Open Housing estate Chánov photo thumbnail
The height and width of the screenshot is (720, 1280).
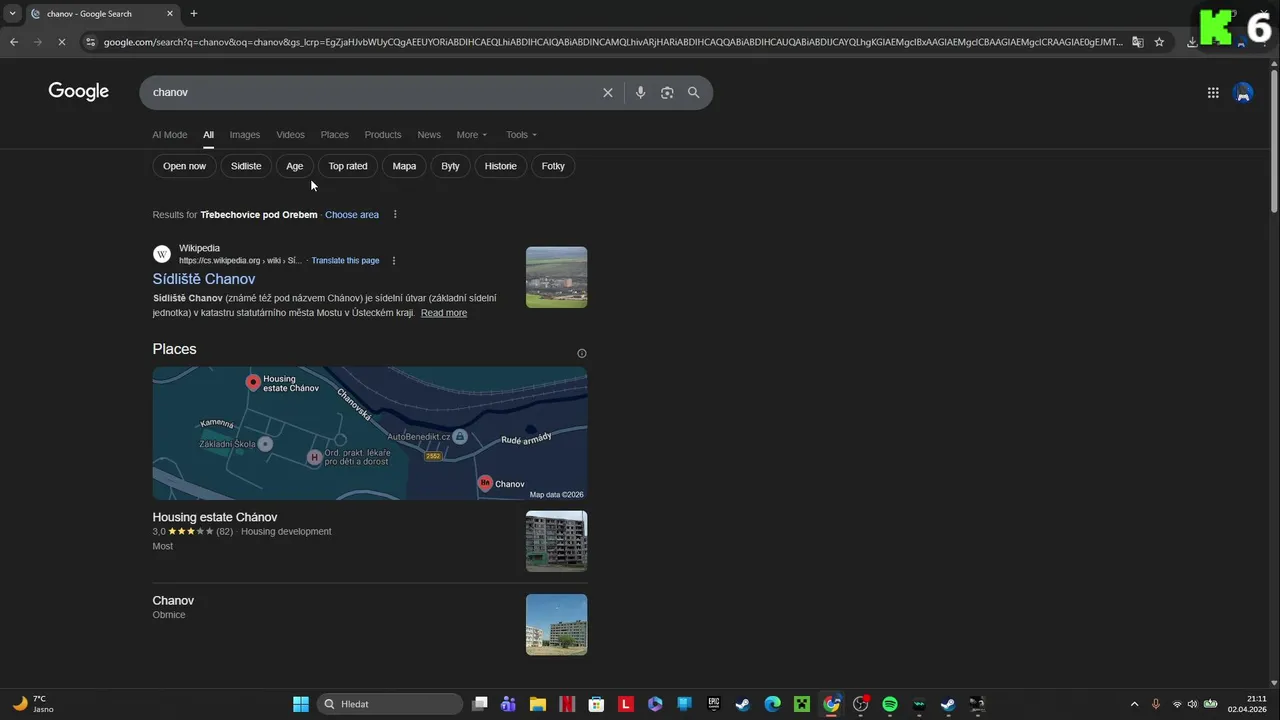[x=556, y=541]
